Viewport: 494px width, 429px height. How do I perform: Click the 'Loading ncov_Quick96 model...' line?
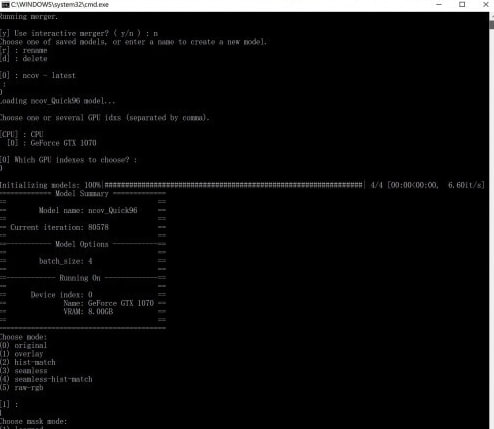58,101
